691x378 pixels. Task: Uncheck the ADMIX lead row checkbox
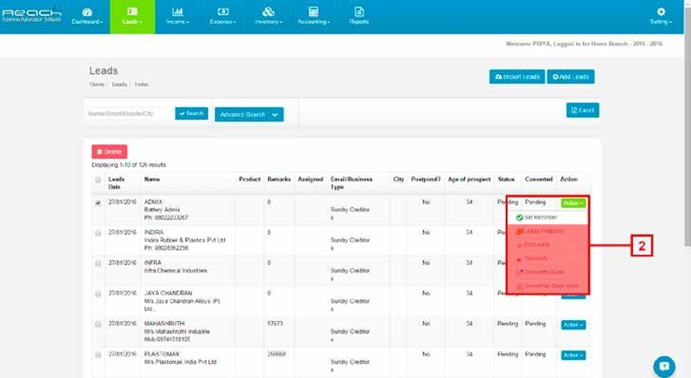(98, 203)
